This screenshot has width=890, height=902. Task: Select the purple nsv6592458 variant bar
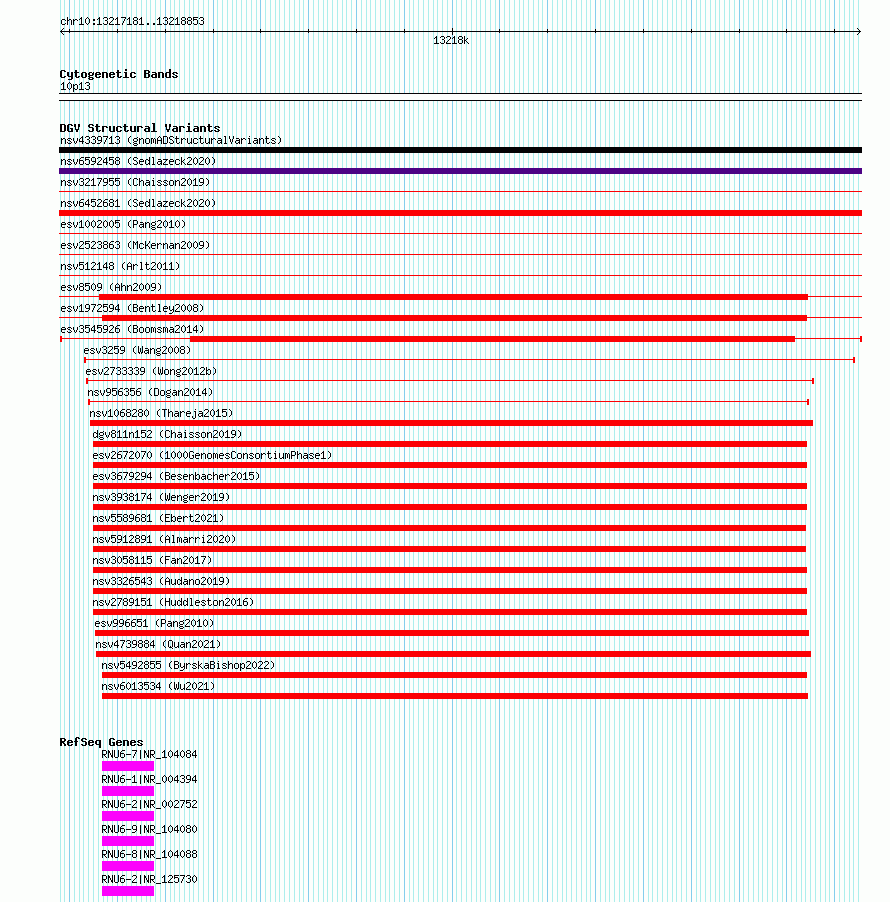coord(460,171)
